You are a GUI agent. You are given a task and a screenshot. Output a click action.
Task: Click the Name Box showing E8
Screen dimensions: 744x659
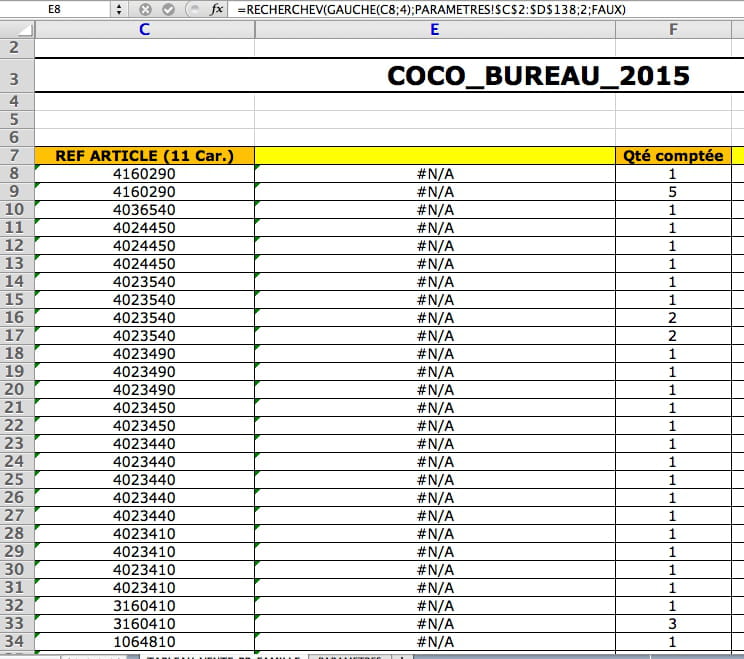pos(55,9)
